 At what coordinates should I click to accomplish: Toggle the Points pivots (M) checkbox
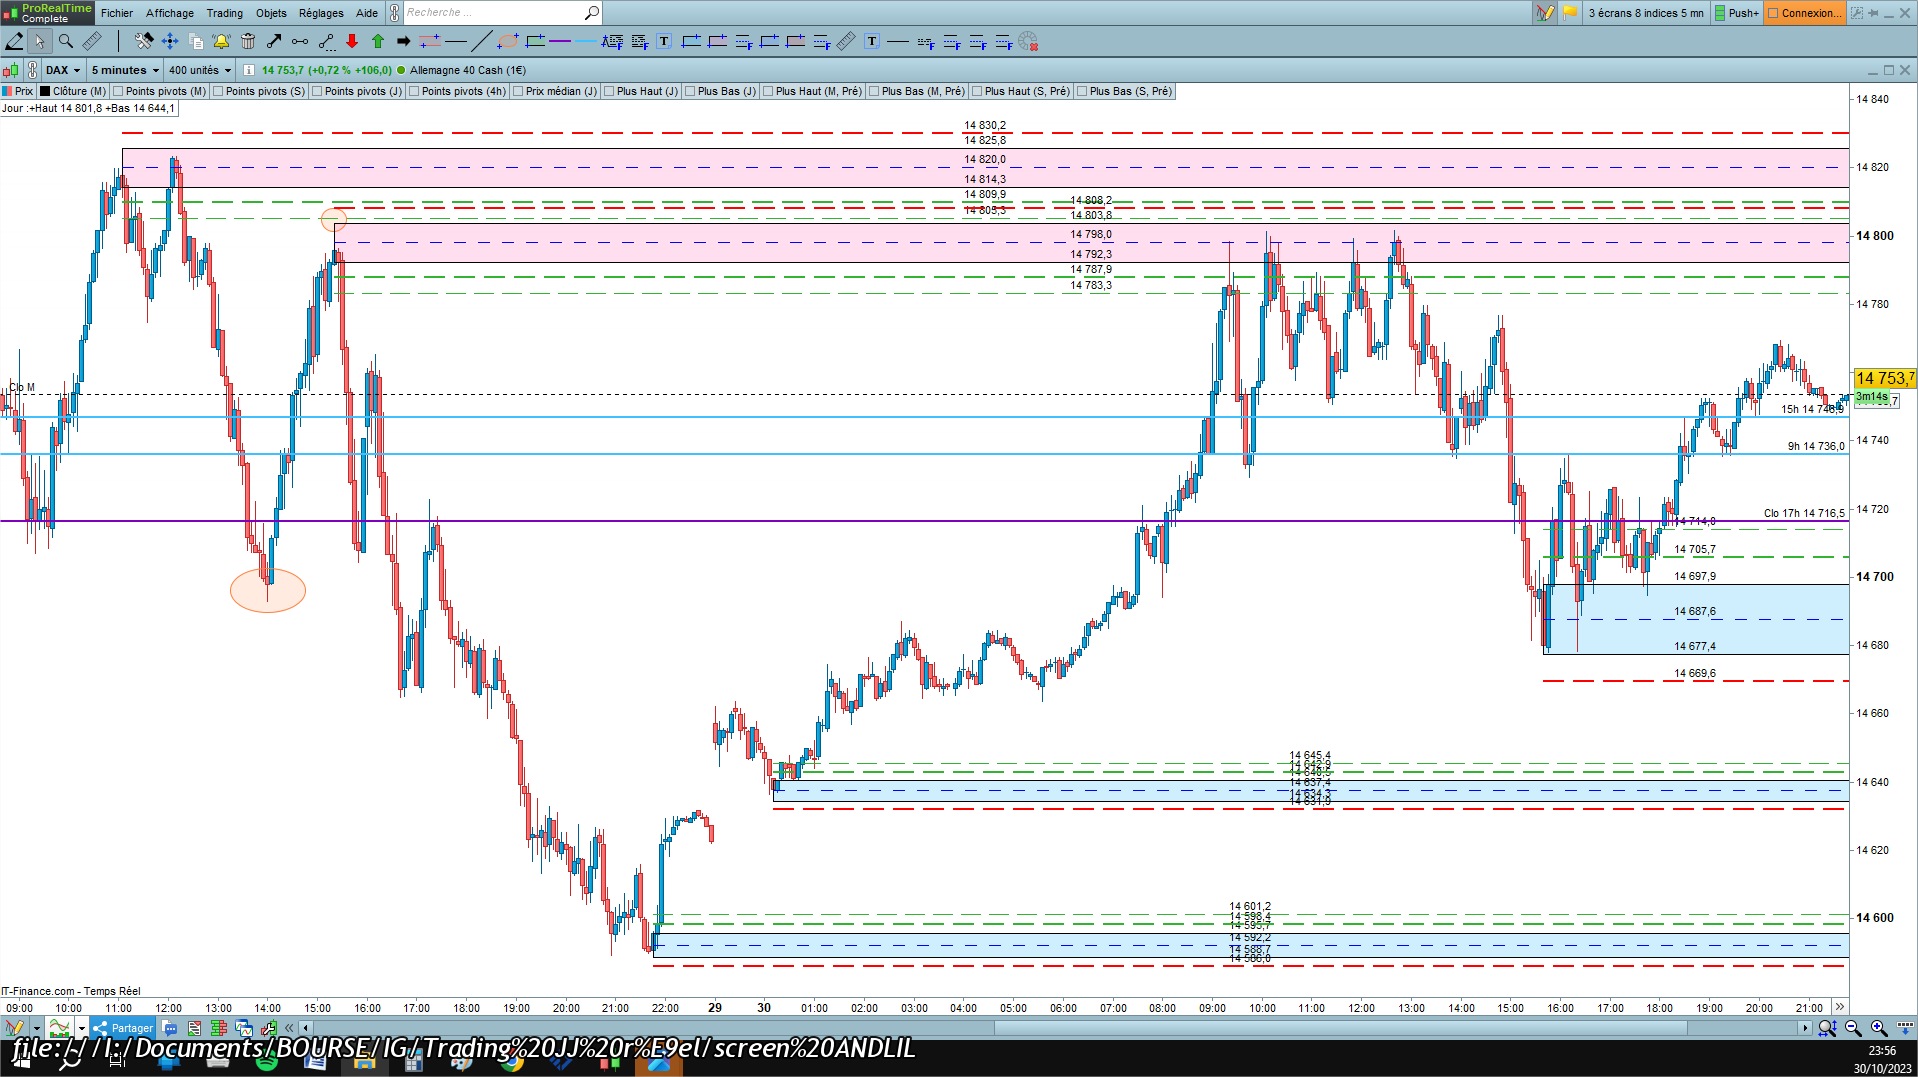[x=119, y=91]
